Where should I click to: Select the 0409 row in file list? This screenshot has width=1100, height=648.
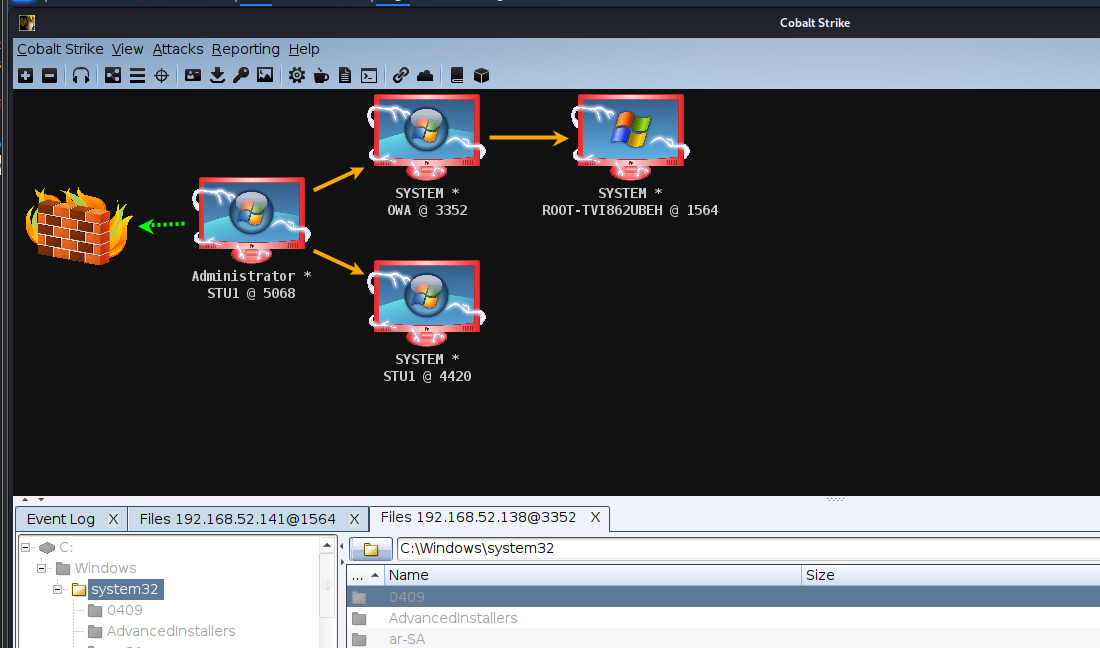pyautogui.click(x=723, y=597)
